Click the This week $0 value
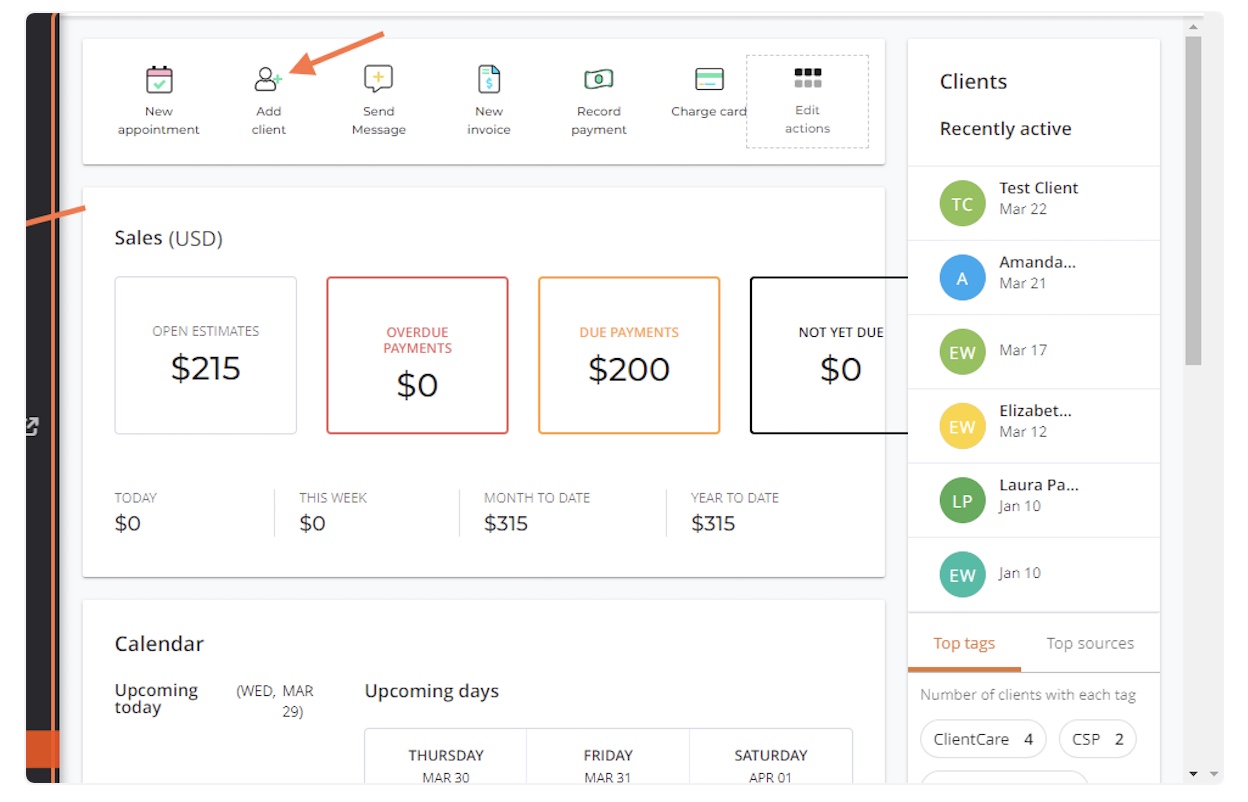The height and width of the screenshot is (802, 1248). click(x=313, y=523)
